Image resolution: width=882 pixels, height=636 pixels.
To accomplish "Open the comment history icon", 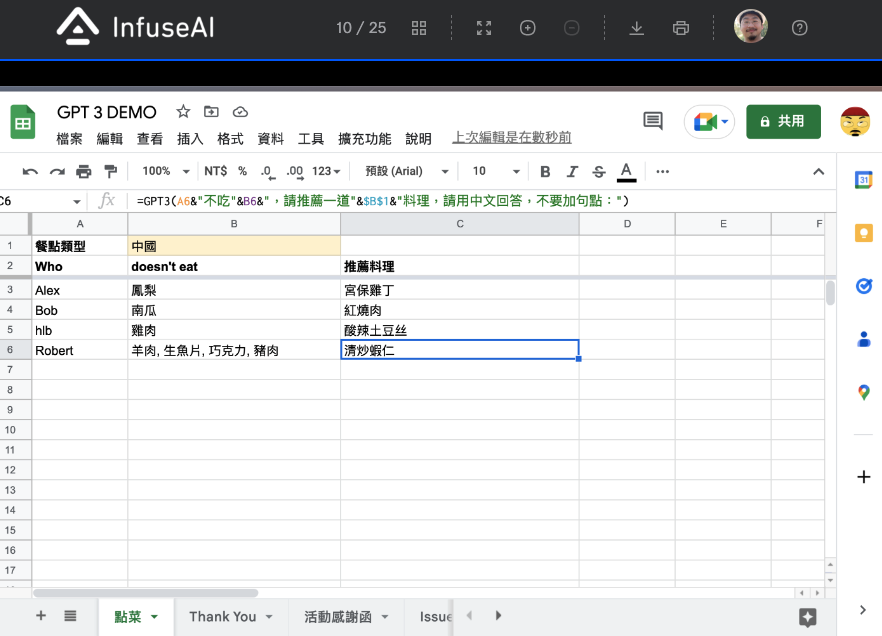I will click(653, 121).
